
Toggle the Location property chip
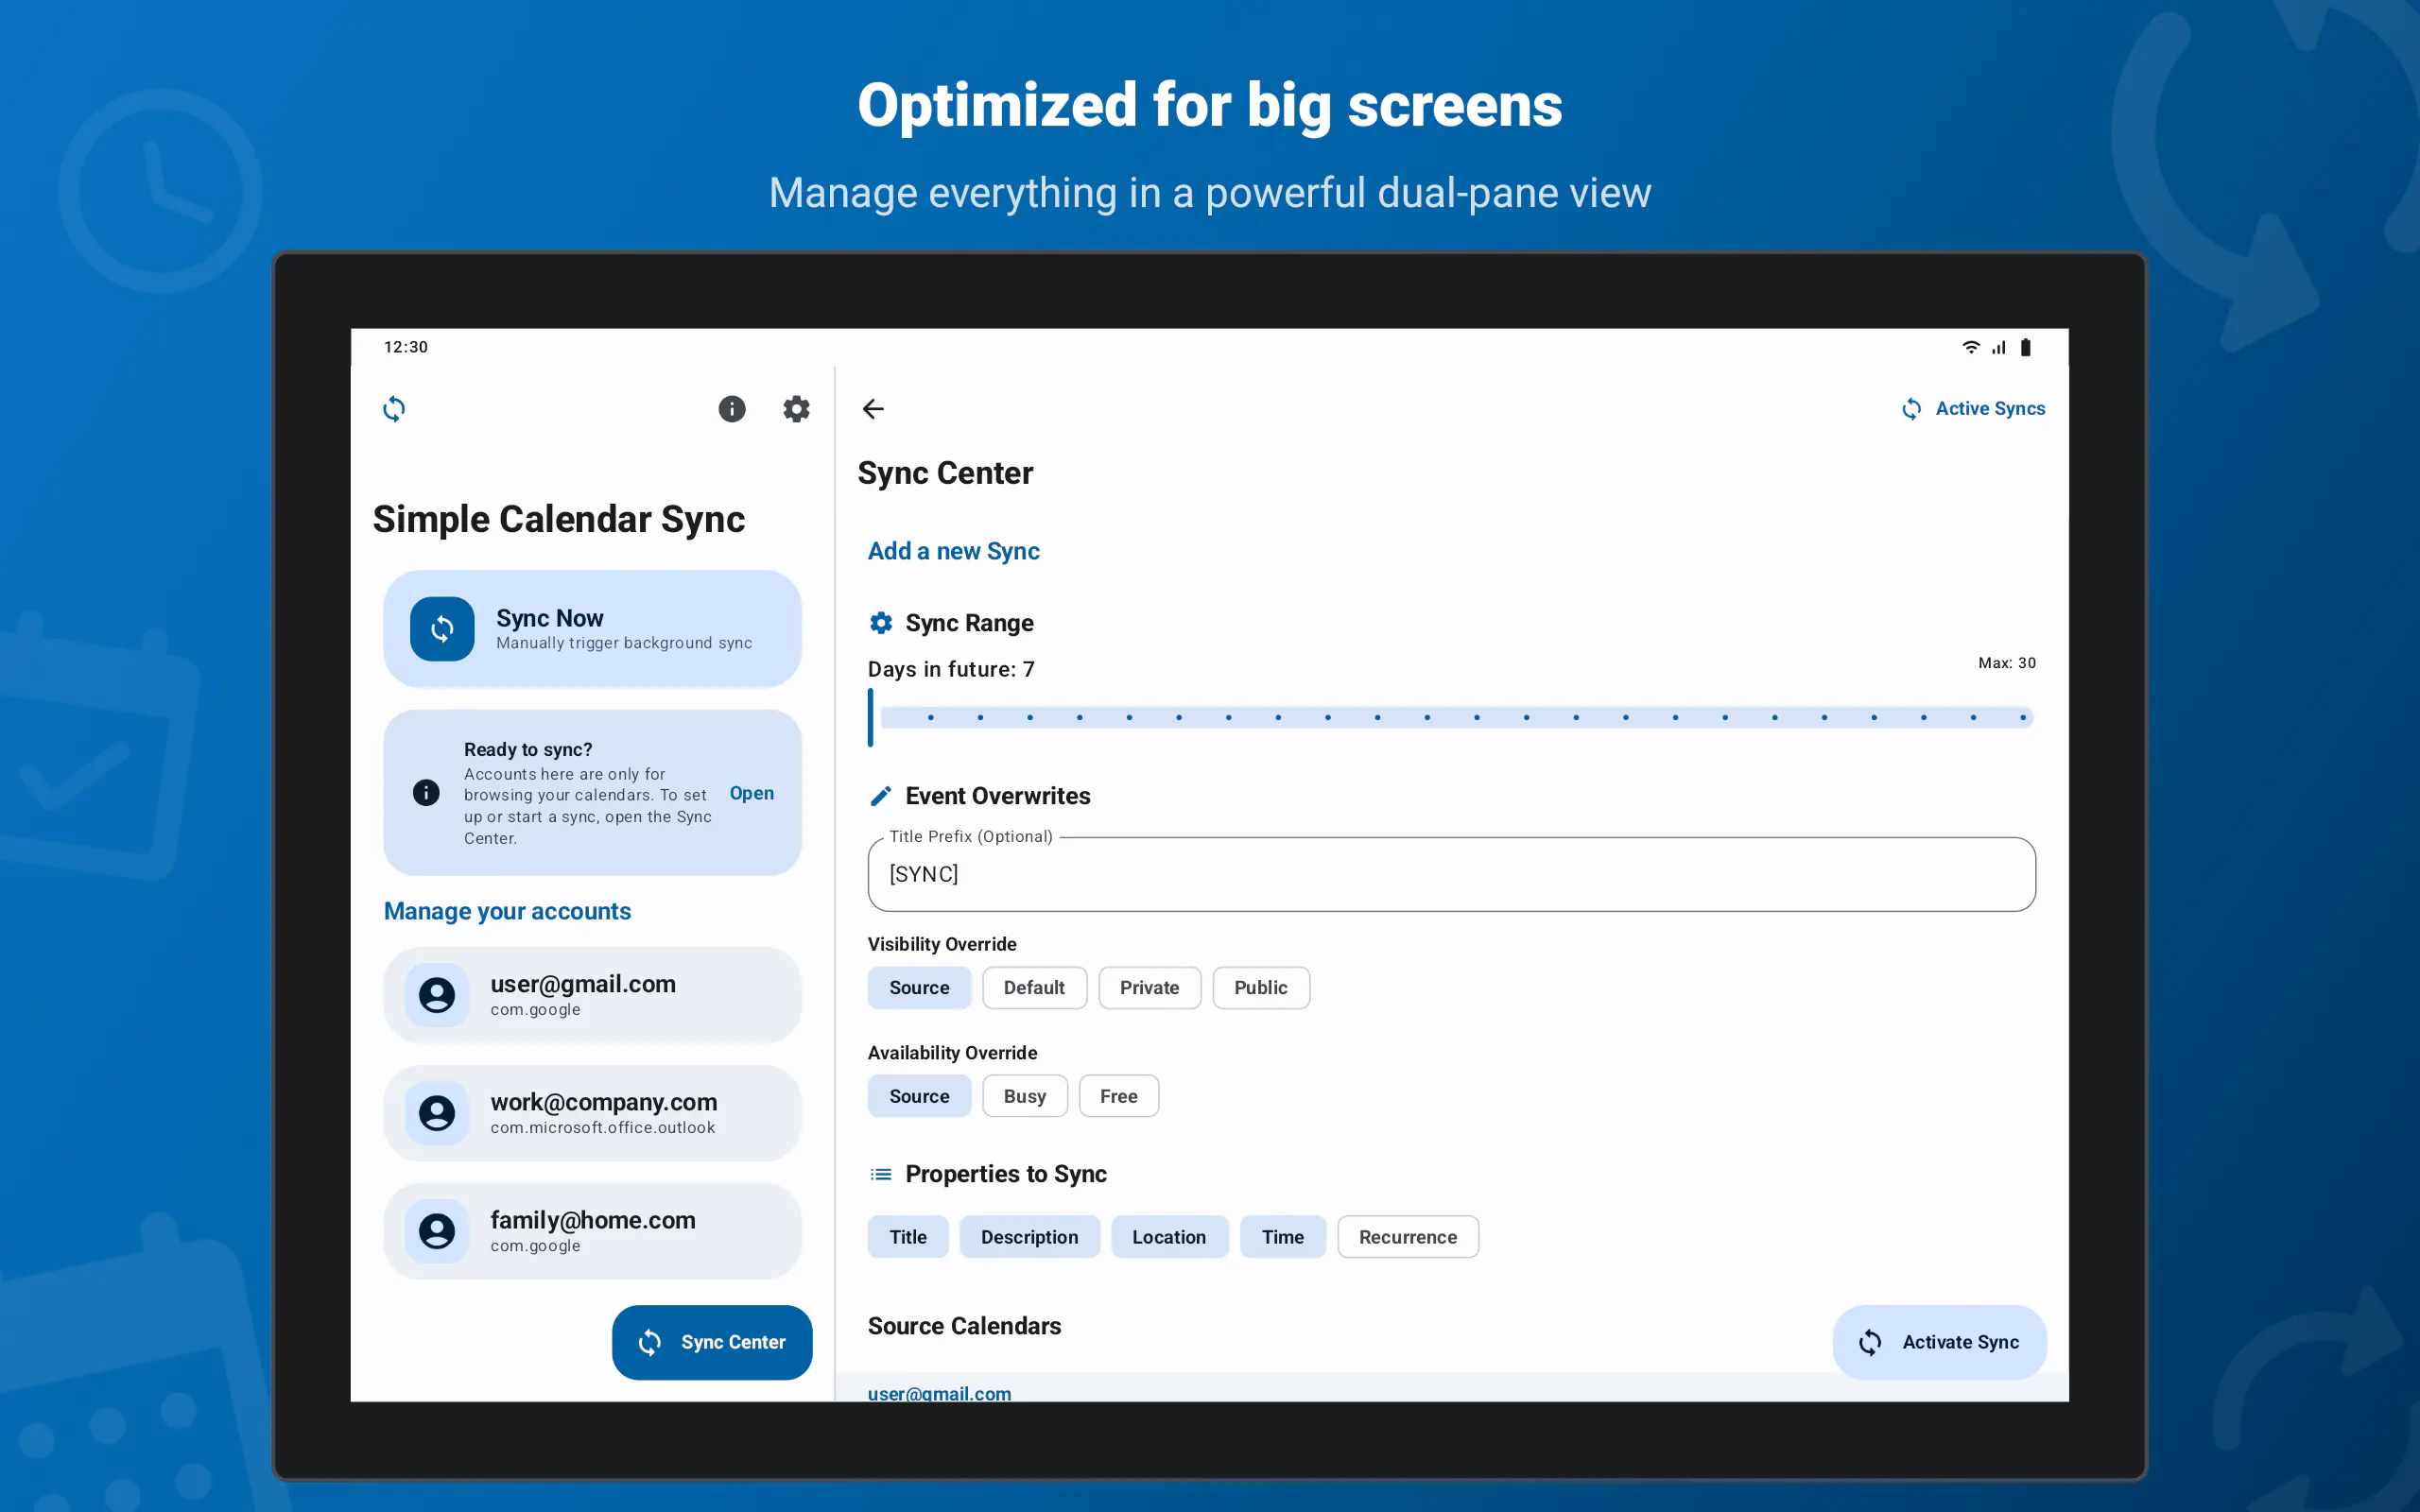click(1169, 1237)
